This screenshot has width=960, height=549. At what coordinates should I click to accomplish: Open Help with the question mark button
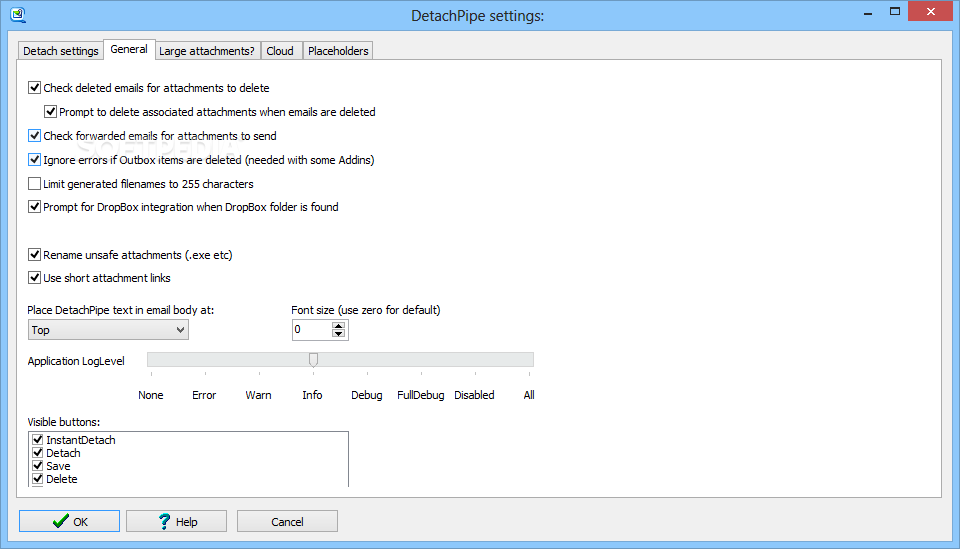pos(176,521)
